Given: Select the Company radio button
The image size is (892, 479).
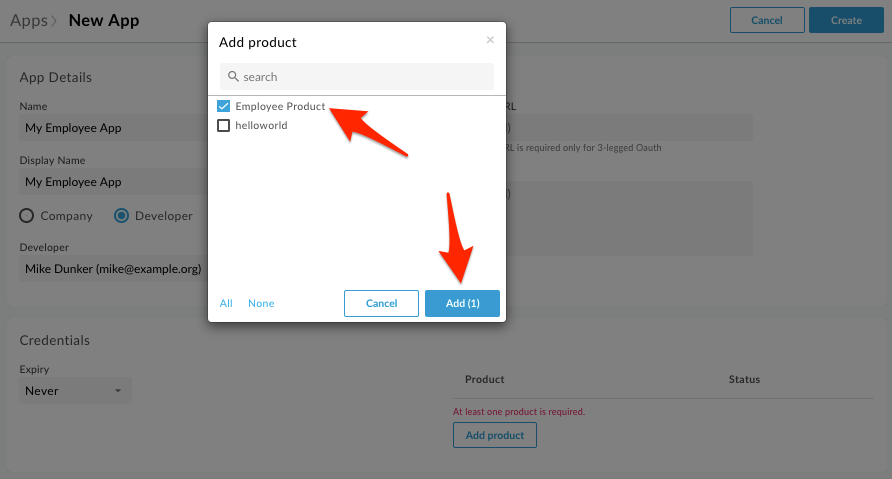Looking at the screenshot, I should coord(27,216).
